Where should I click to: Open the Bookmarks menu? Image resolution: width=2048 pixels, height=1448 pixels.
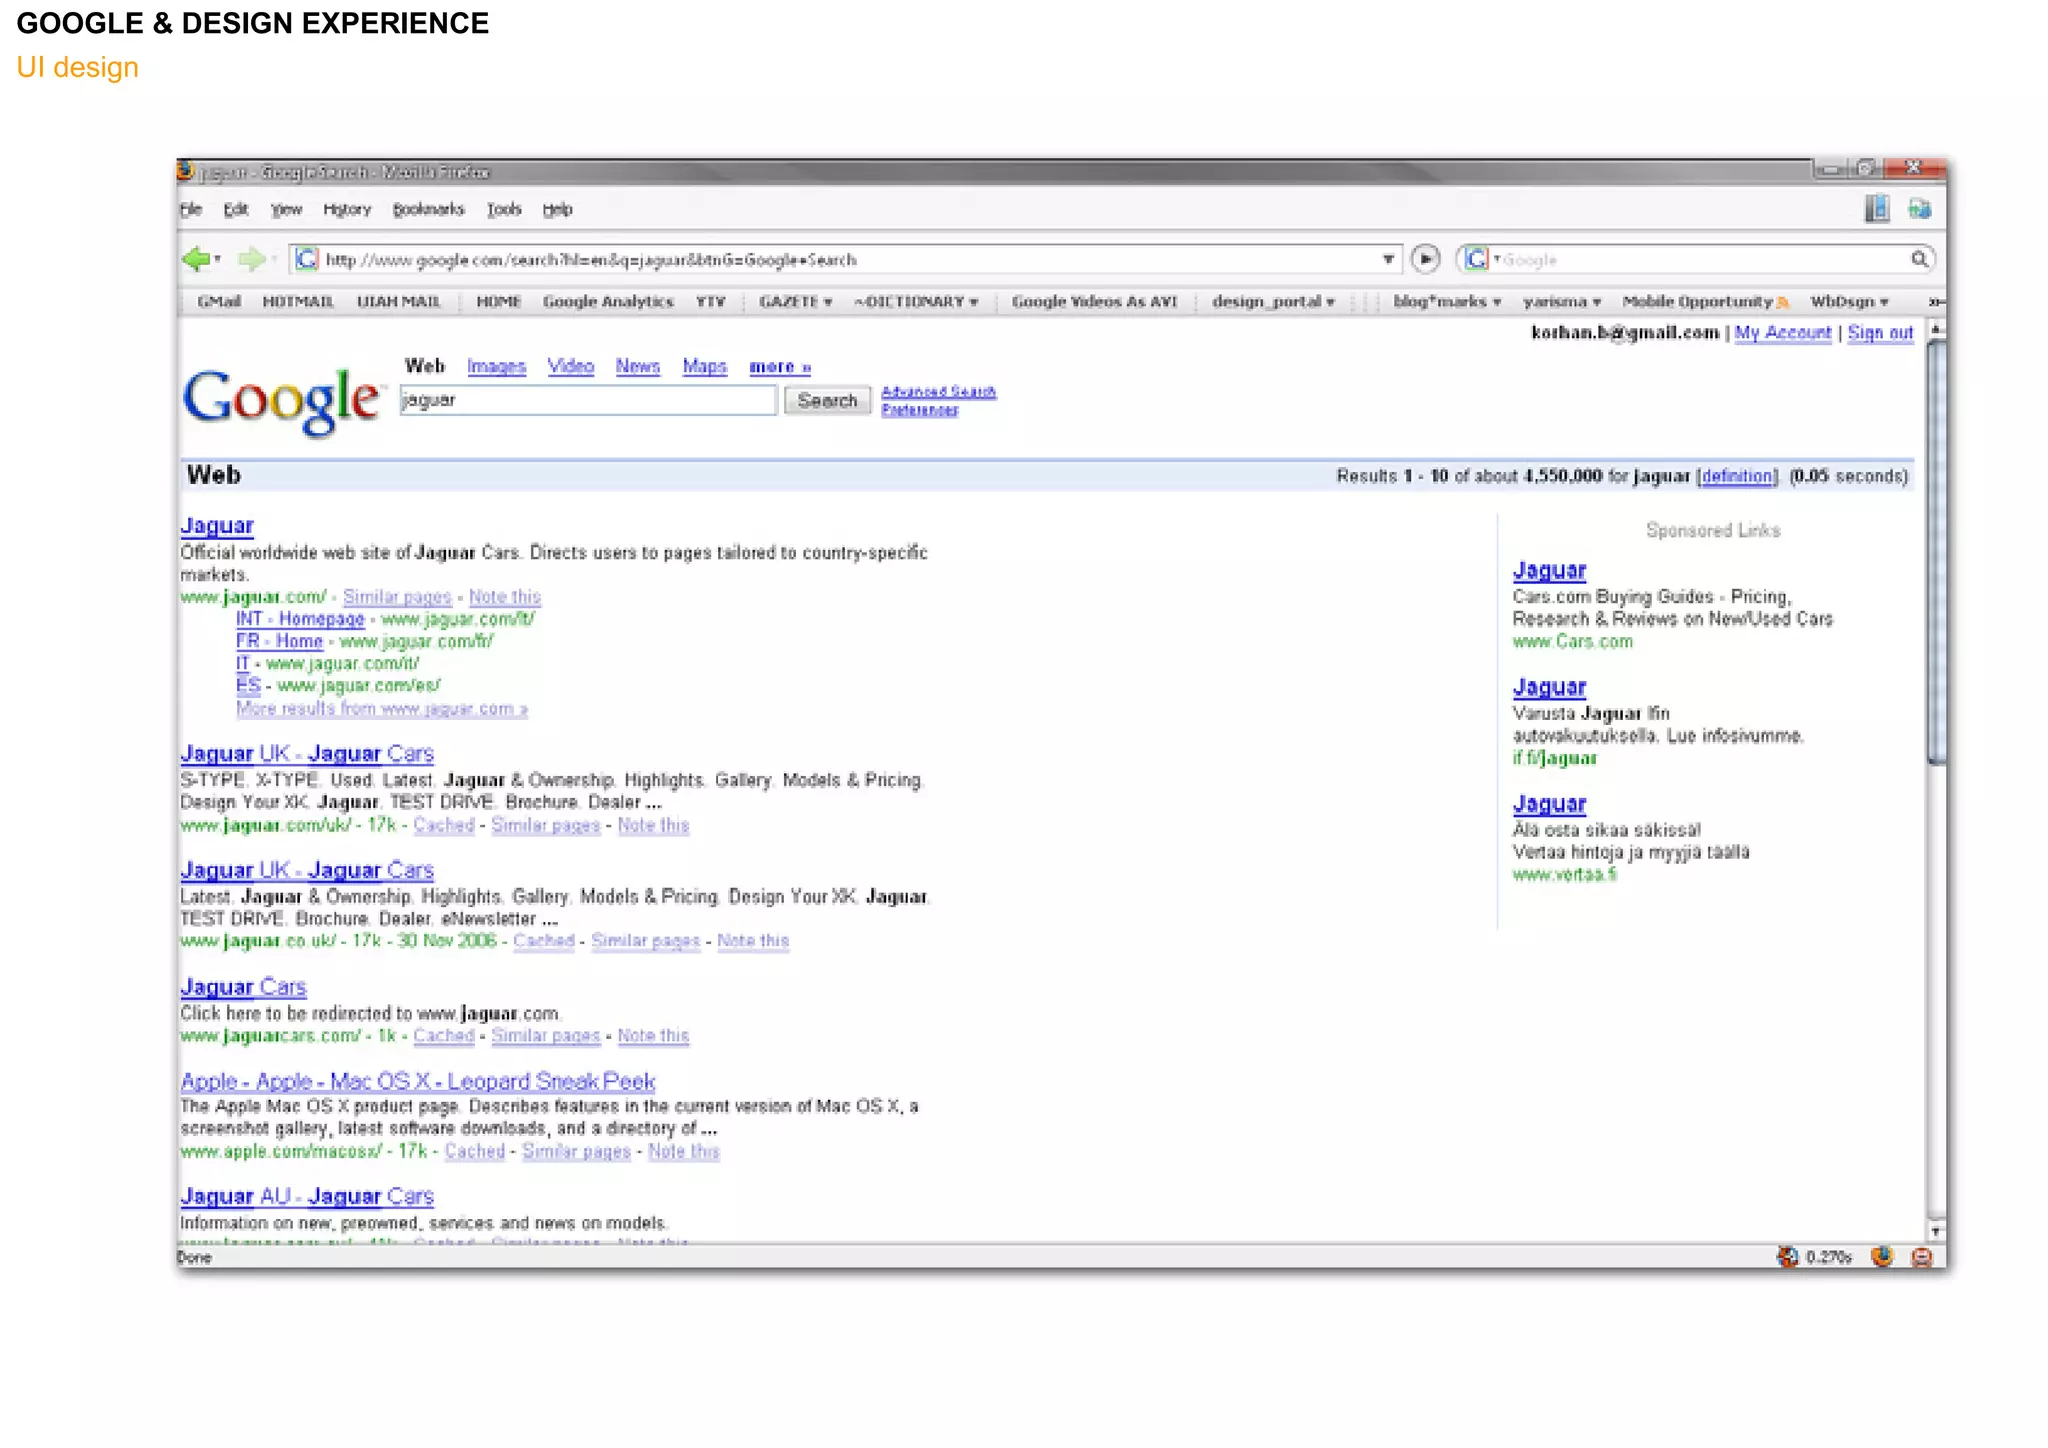point(428,209)
